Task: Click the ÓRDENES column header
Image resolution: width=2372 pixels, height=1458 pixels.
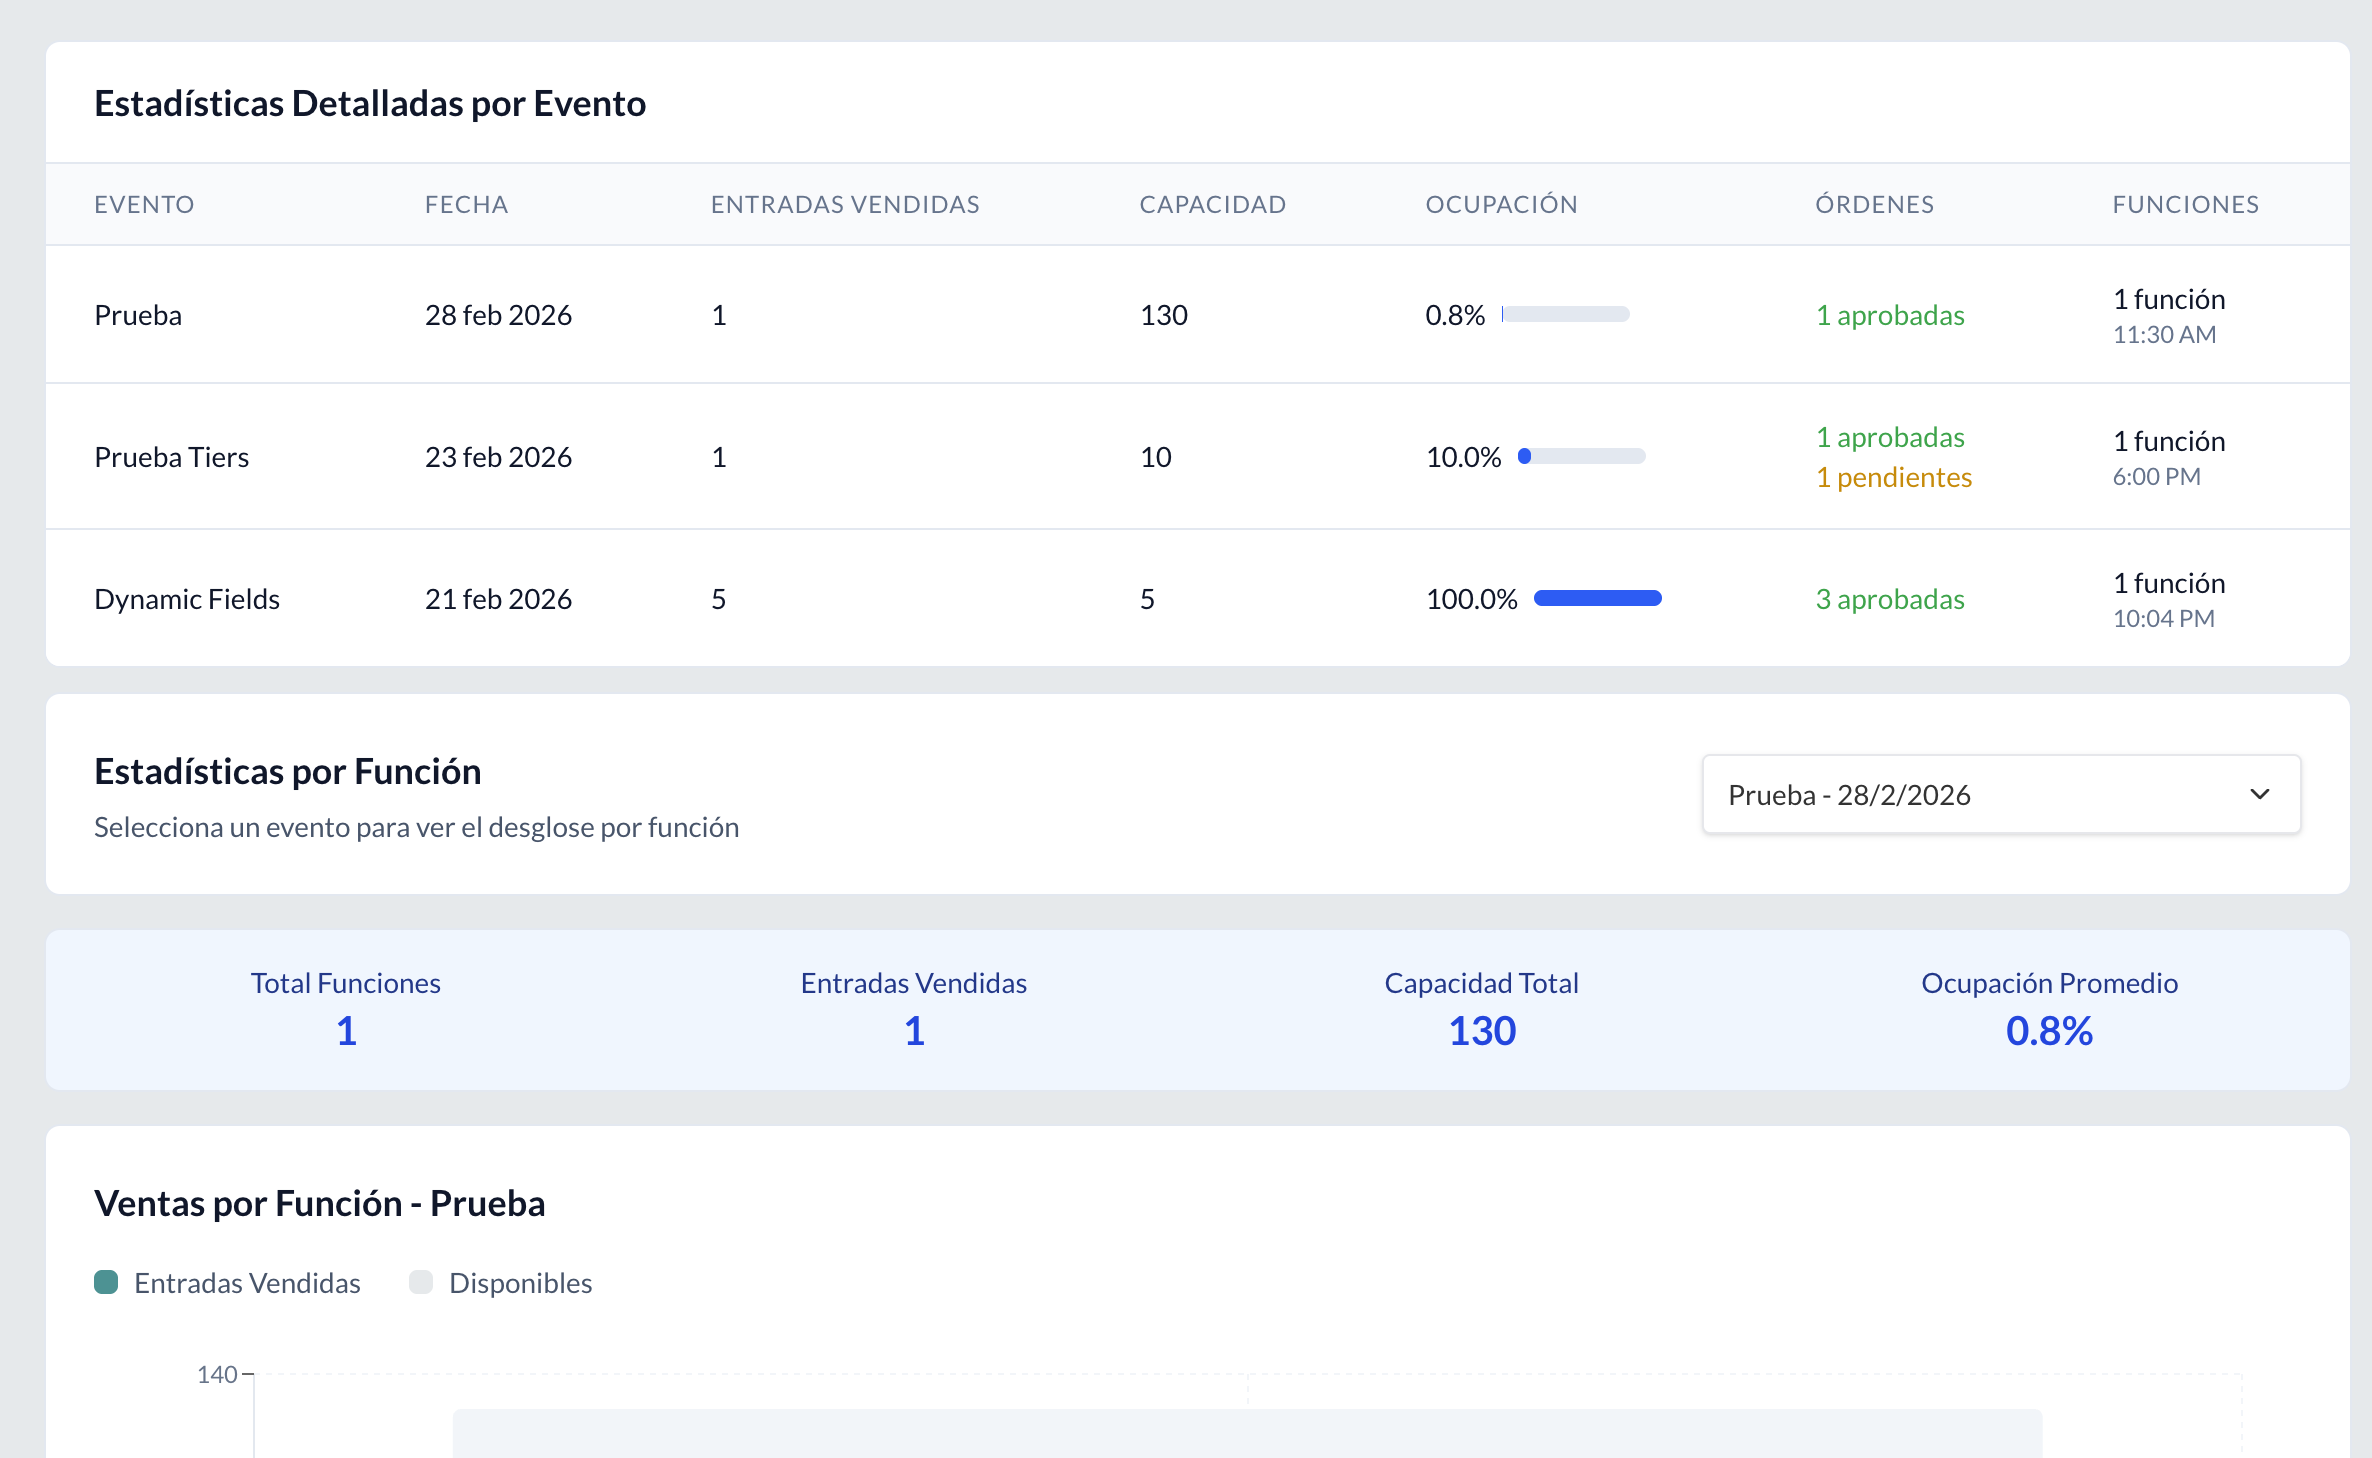Action: coord(1874,204)
